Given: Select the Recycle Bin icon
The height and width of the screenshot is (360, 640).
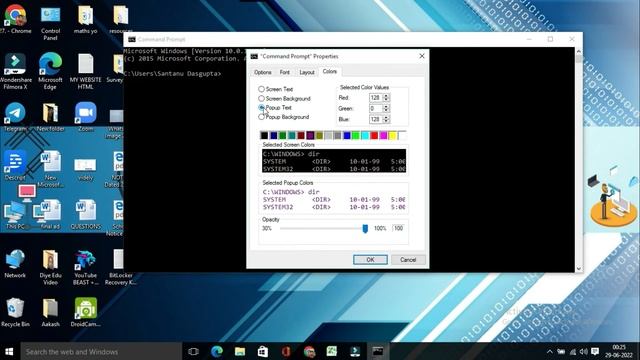Looking at the screenshot, I should click(x=15, y=312).
